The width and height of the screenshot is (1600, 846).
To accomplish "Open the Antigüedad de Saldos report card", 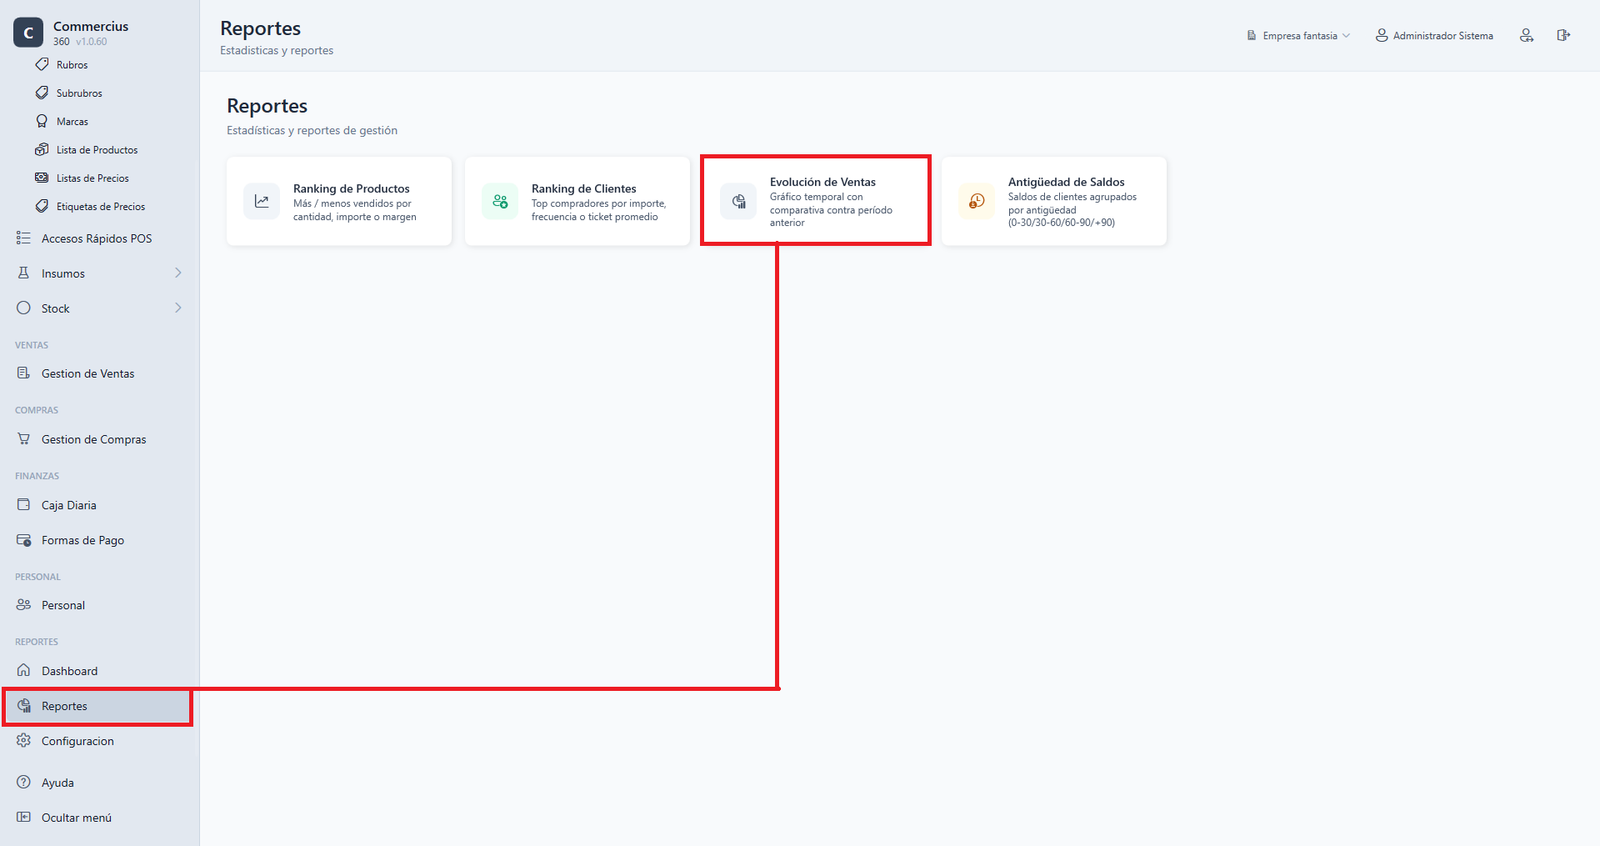I will click(1054, 201).
